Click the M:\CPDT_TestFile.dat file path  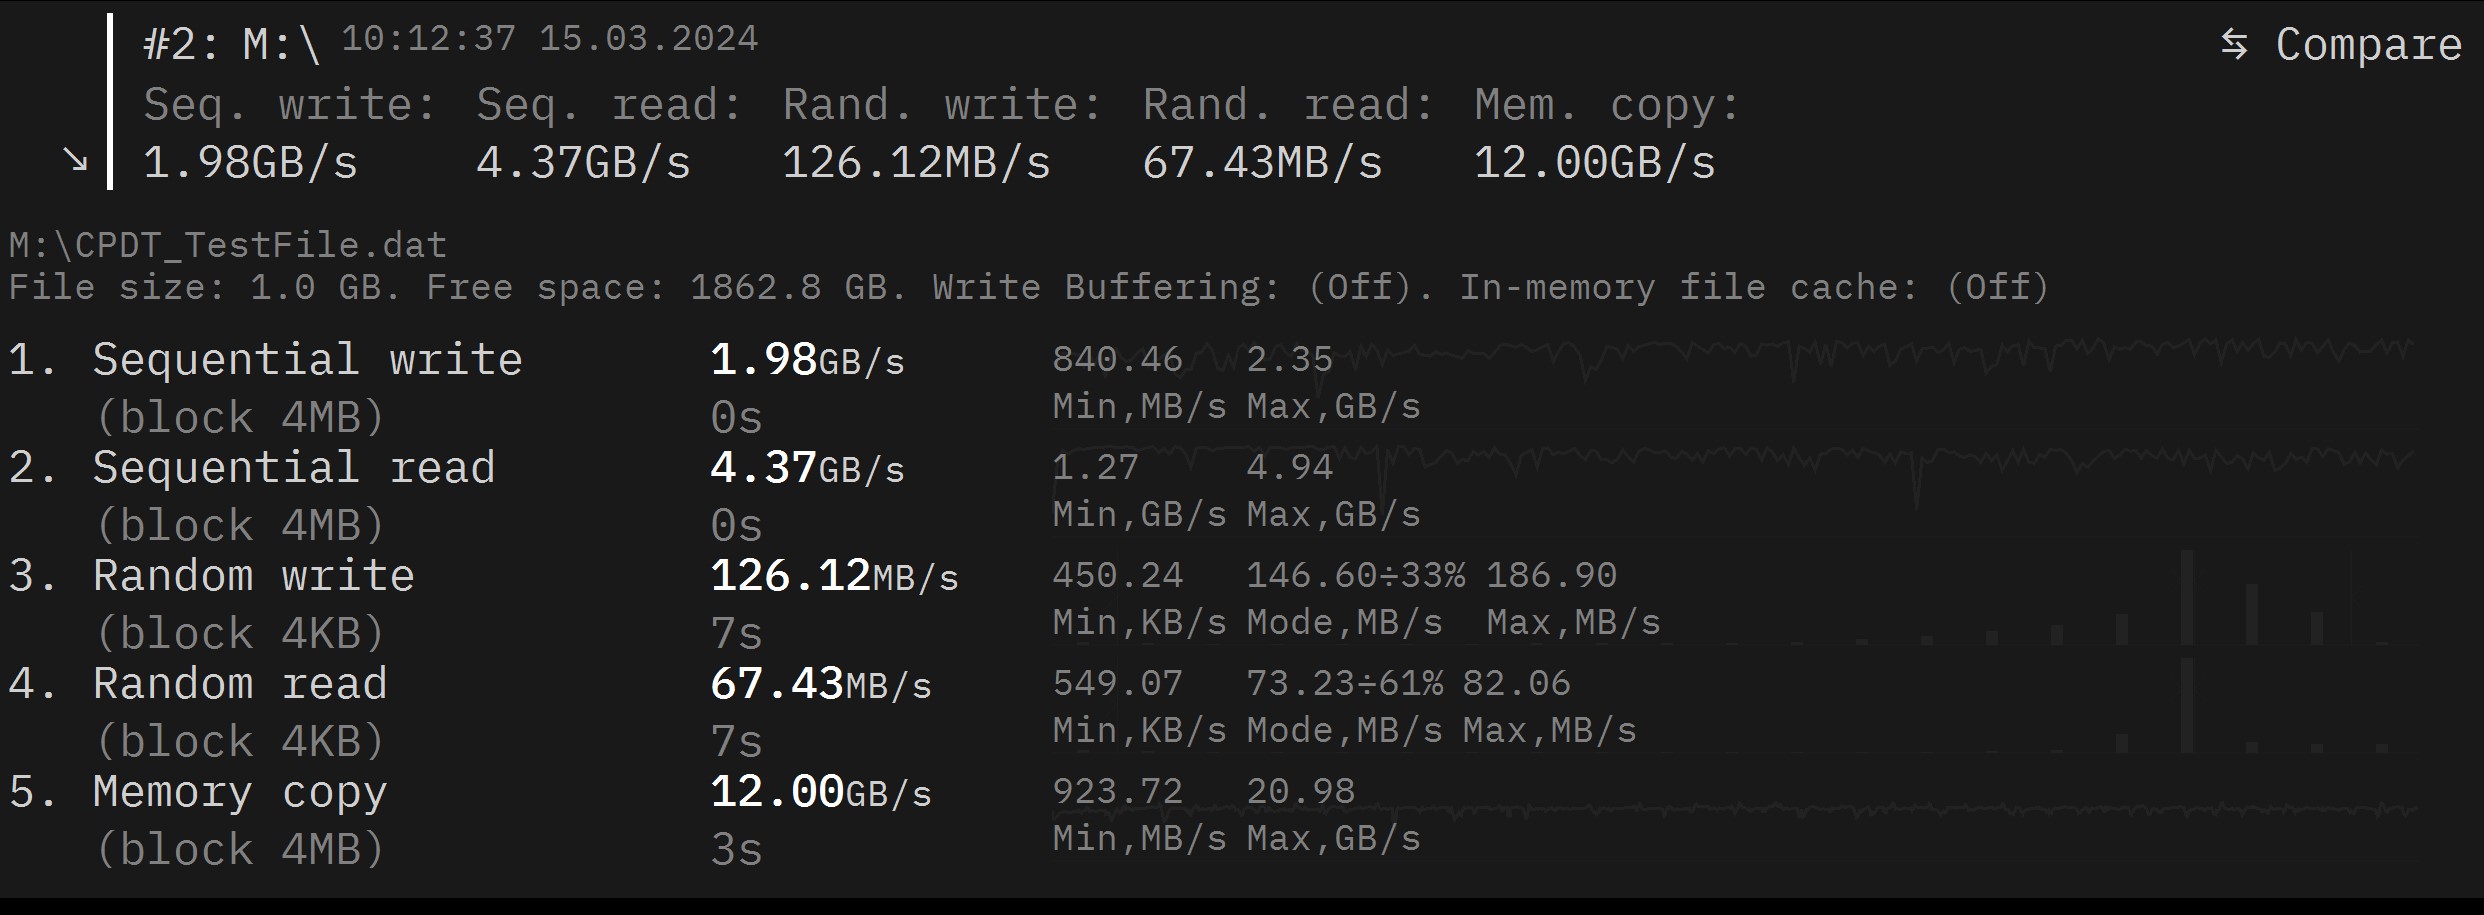tap(228, 245)
